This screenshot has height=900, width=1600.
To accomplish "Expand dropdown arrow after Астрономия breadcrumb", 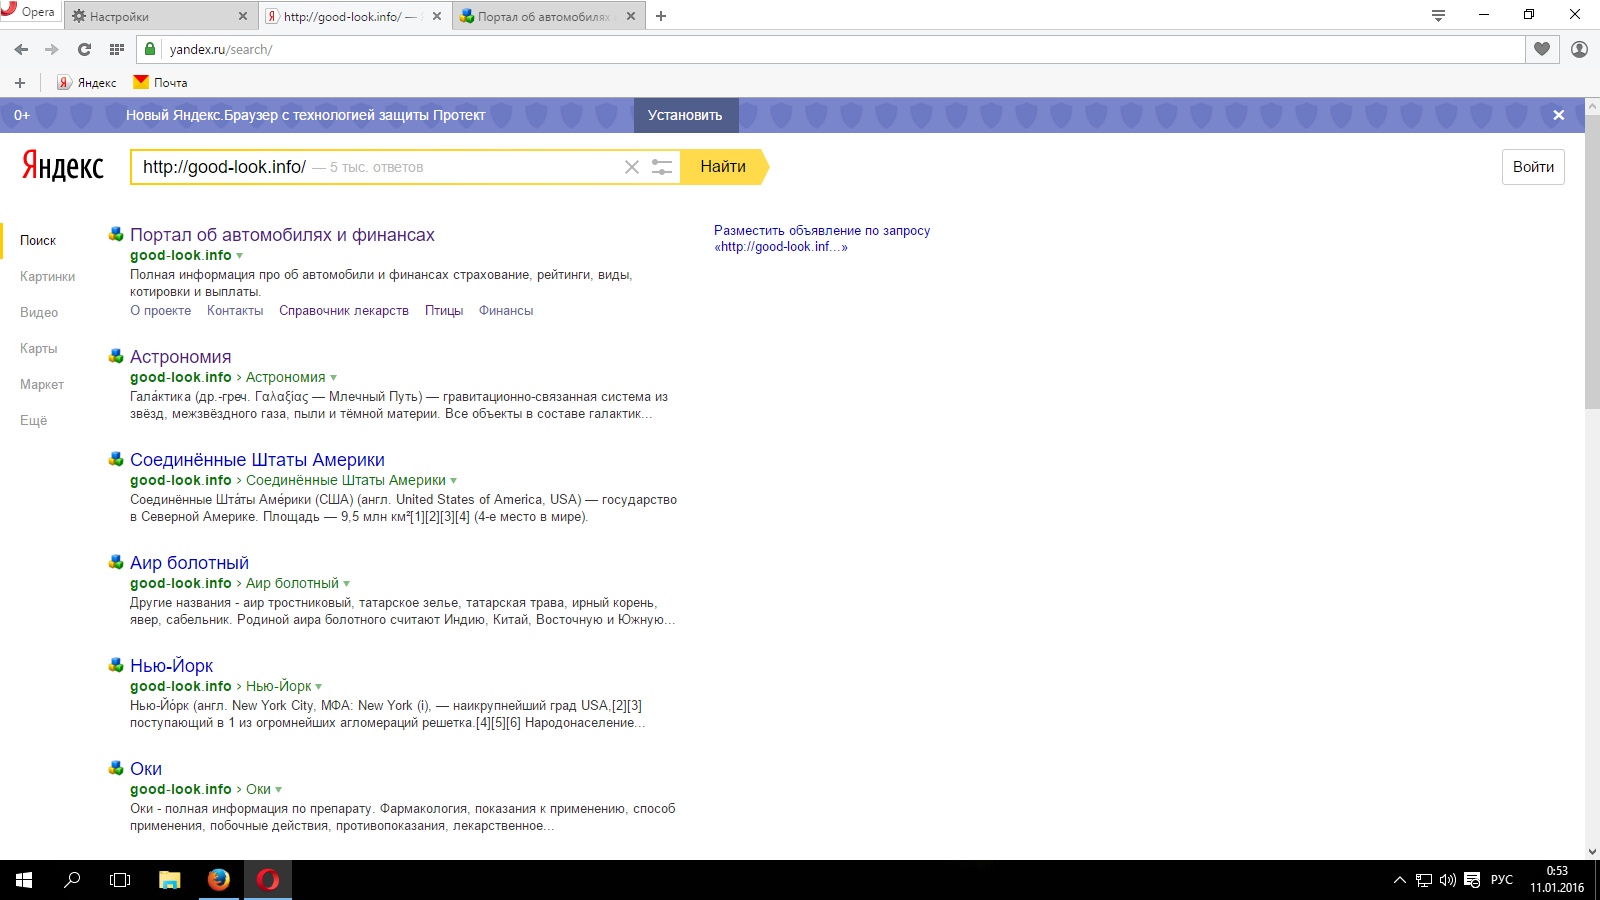I will [333, 378].
